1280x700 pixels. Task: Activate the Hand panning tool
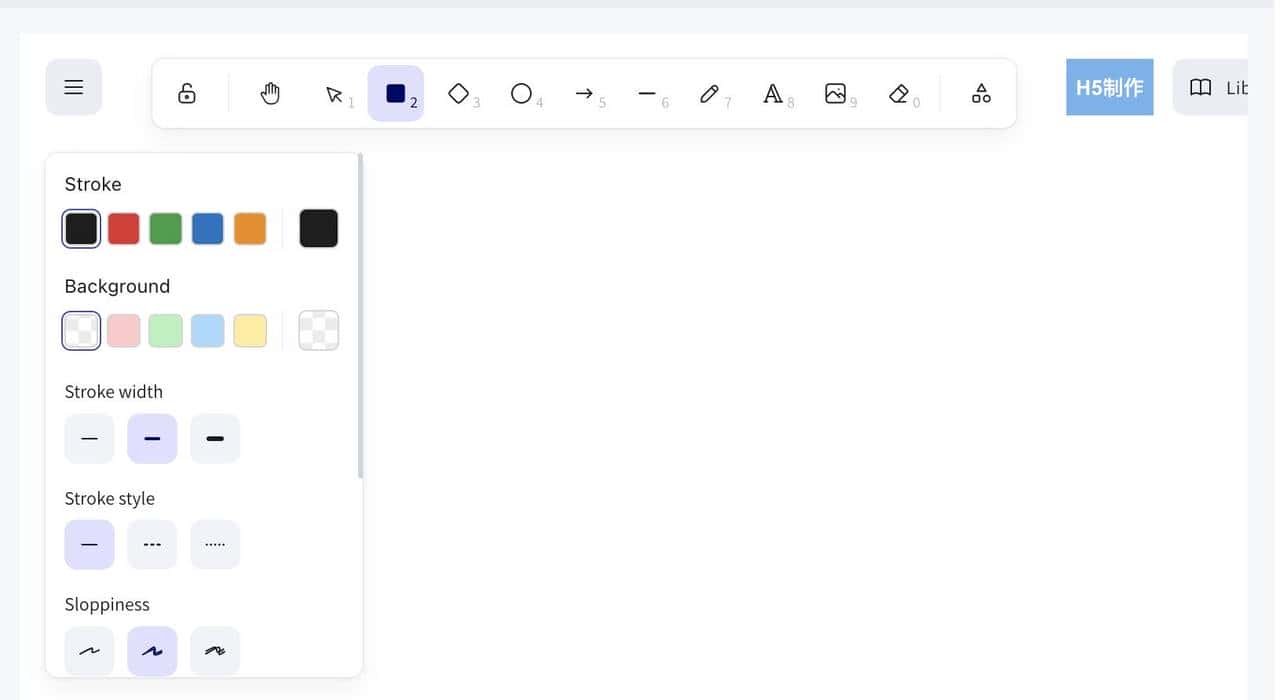270,91
